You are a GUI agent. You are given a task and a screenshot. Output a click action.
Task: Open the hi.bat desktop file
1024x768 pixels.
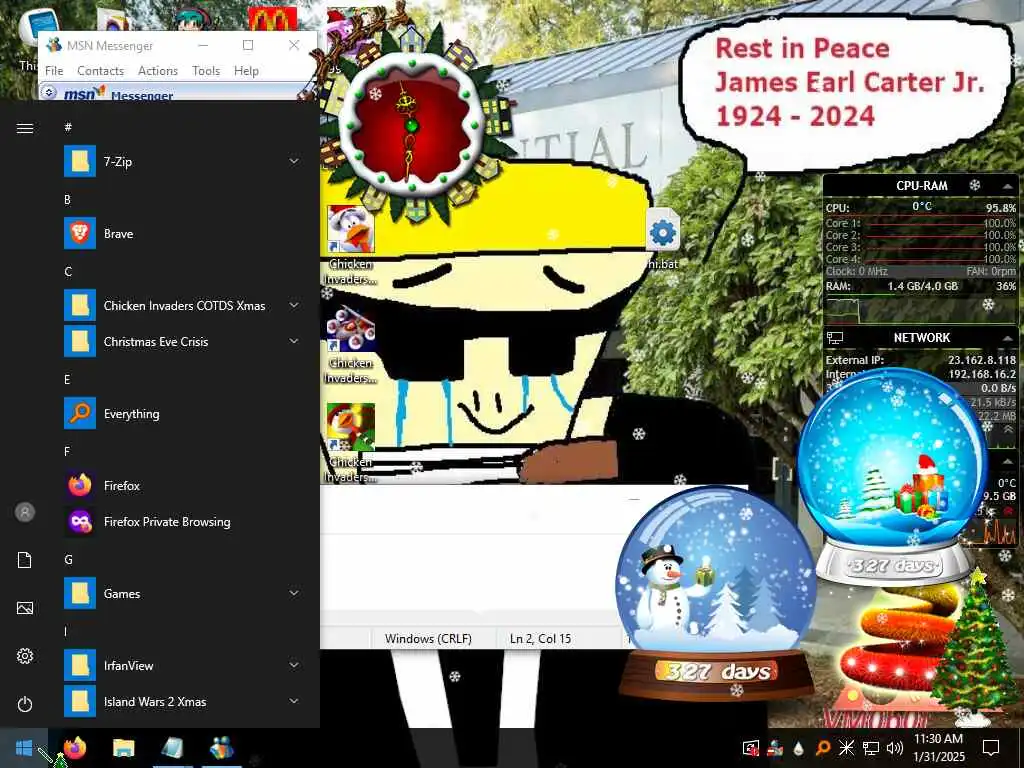coord(663,239)
